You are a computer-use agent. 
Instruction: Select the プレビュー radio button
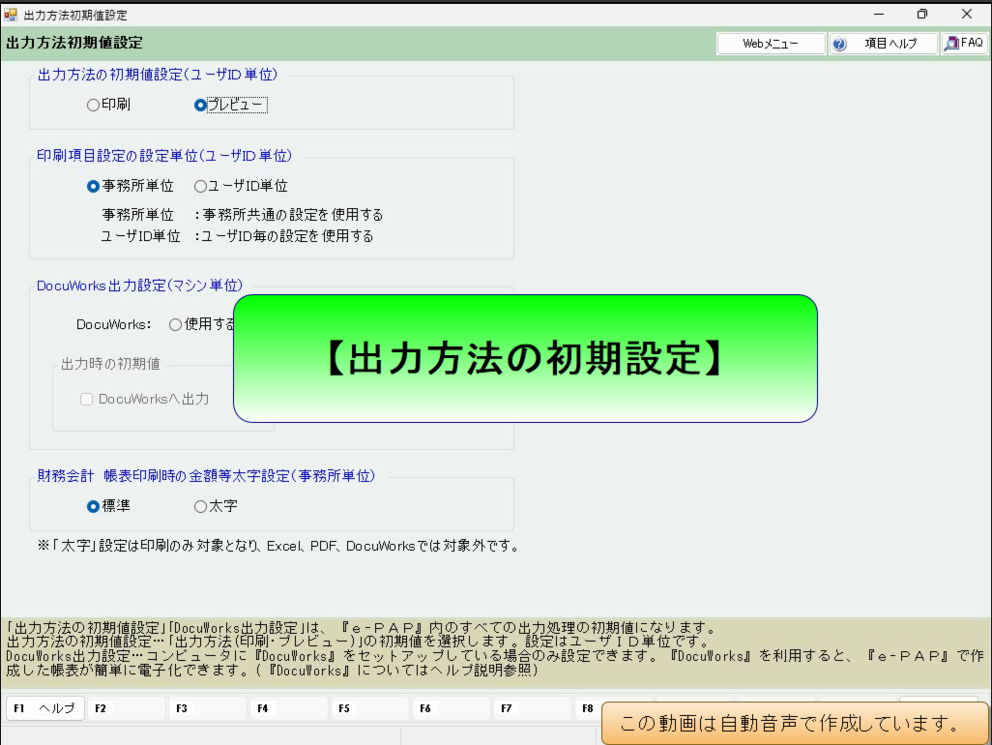231,105
